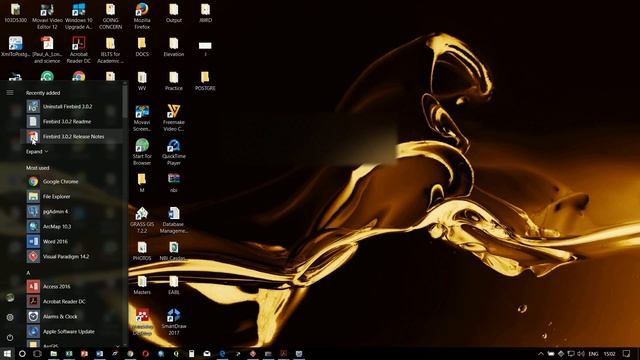640x360 pixels.
Task: Open Task View on taskbar
Action: pyautogui.click(x=37, y=353)
